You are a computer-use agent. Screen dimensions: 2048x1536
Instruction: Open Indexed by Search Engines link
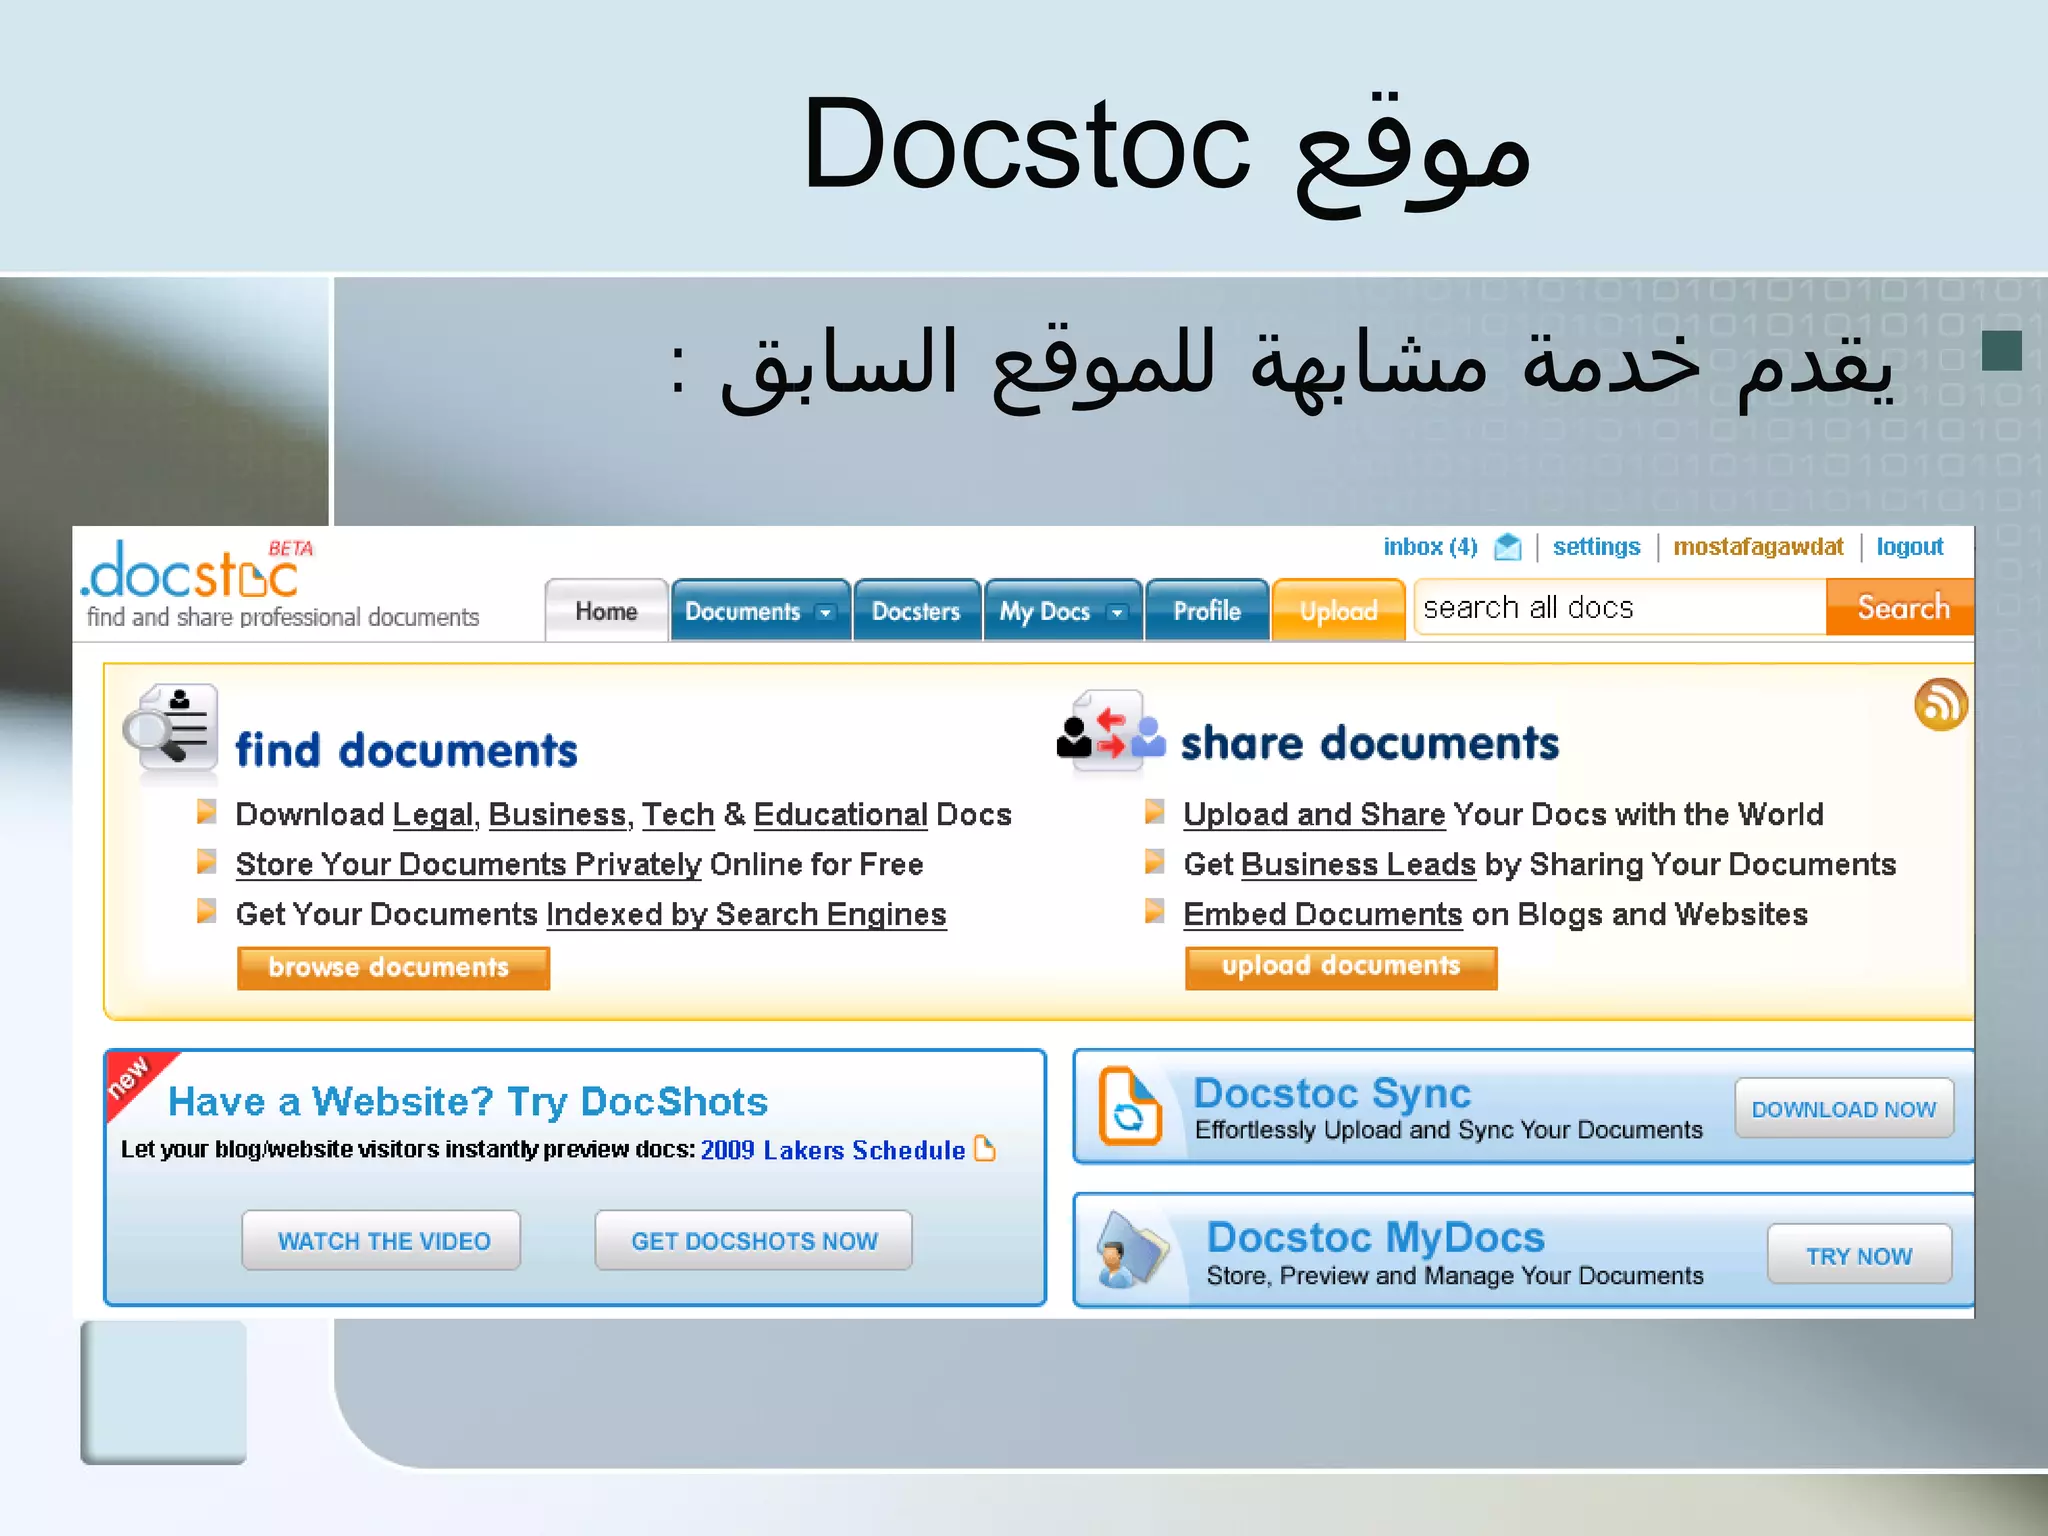click(746, 914)
